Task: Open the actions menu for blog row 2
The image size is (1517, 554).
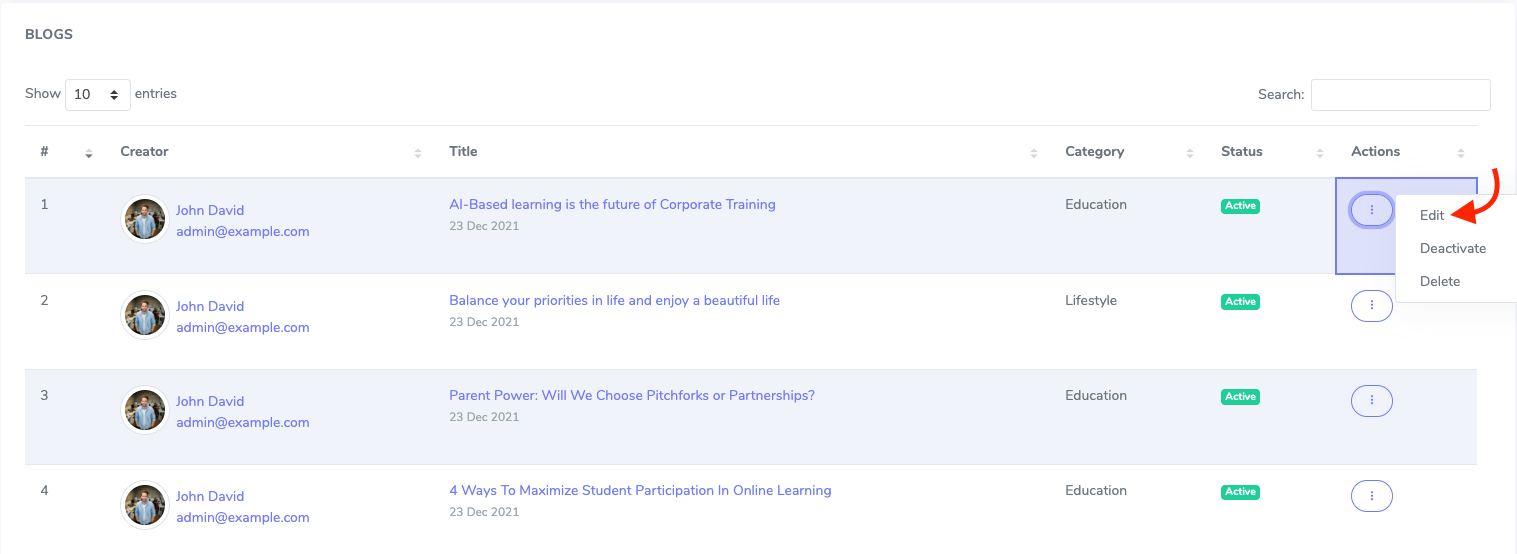Action: pyautogui.click(x=1371, y=305)
